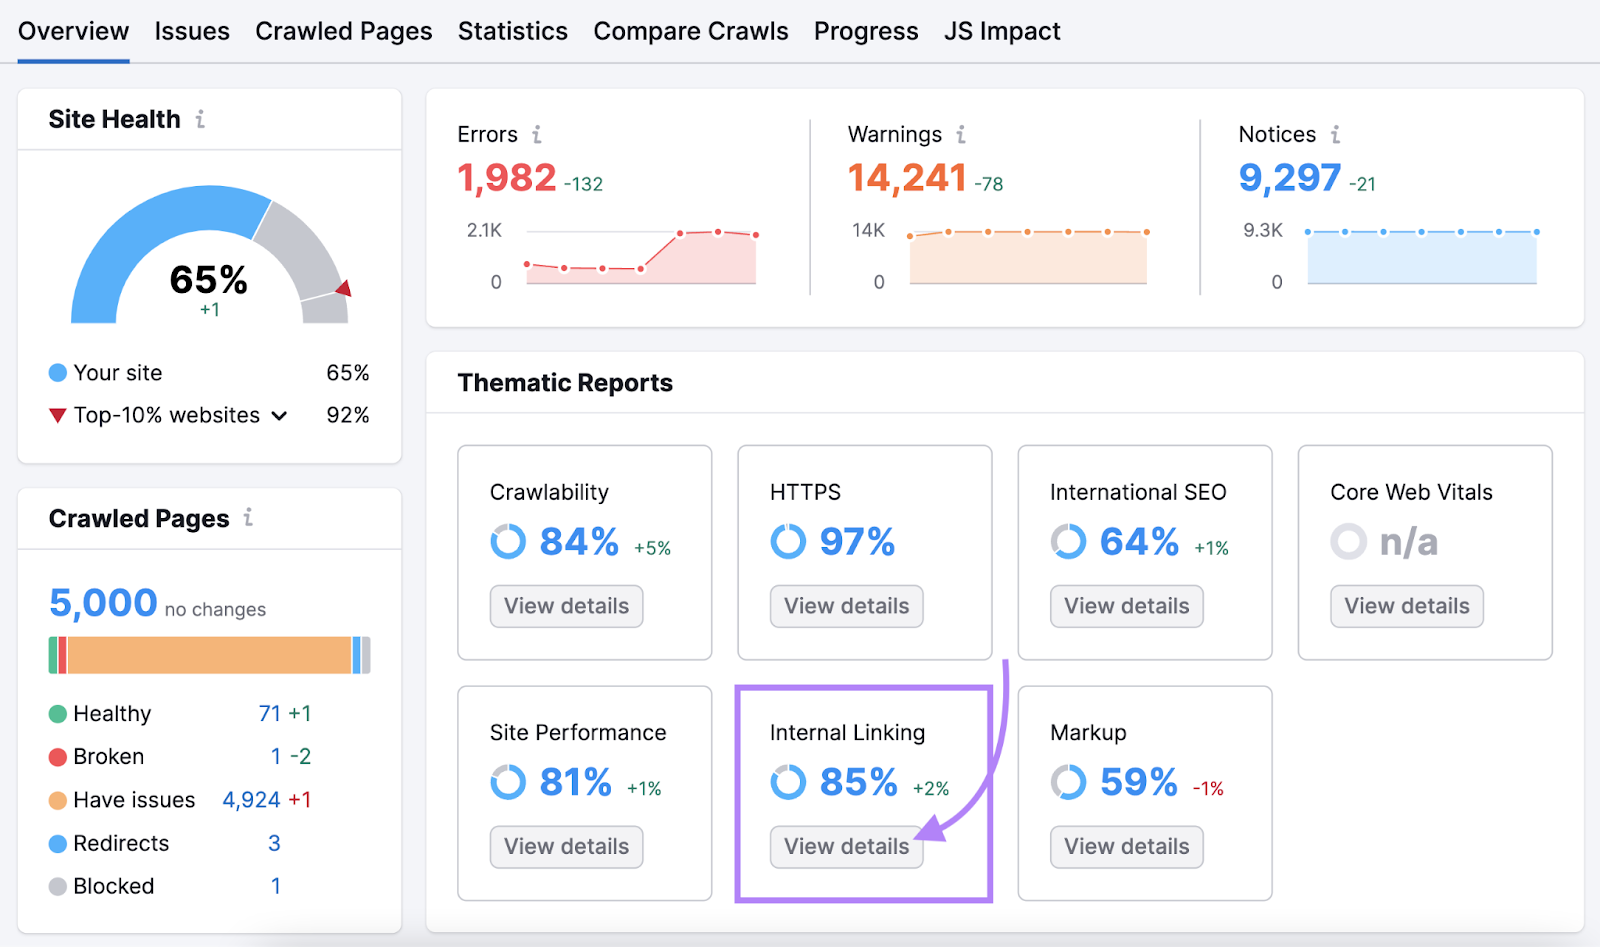1600x947 pixels.
Task: Go to the Compare Crawls tab
Action: pos(691,31)
